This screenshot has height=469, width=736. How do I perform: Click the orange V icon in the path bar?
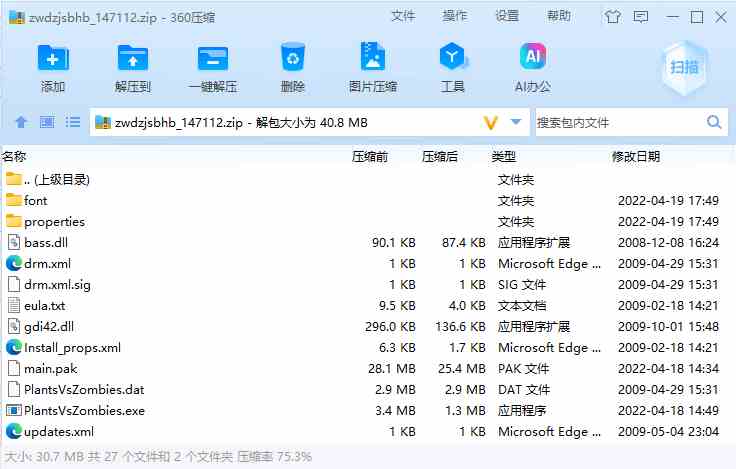click(491, 123)
